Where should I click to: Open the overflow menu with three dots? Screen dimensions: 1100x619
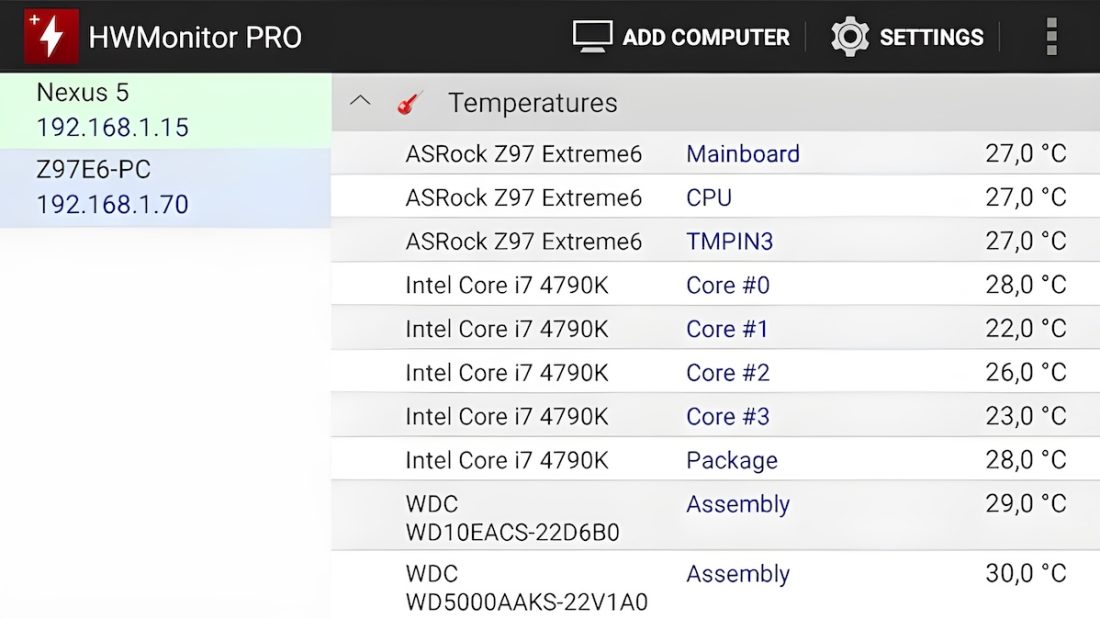tap(1051, 36)
